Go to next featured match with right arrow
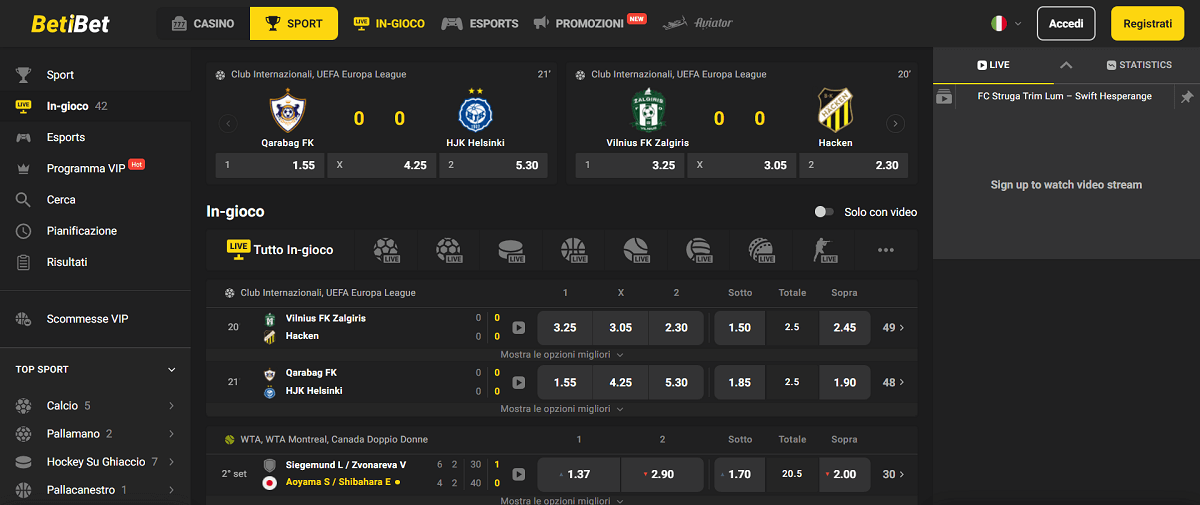Screen dimensions: 1200x505 [x=895, y=124]
